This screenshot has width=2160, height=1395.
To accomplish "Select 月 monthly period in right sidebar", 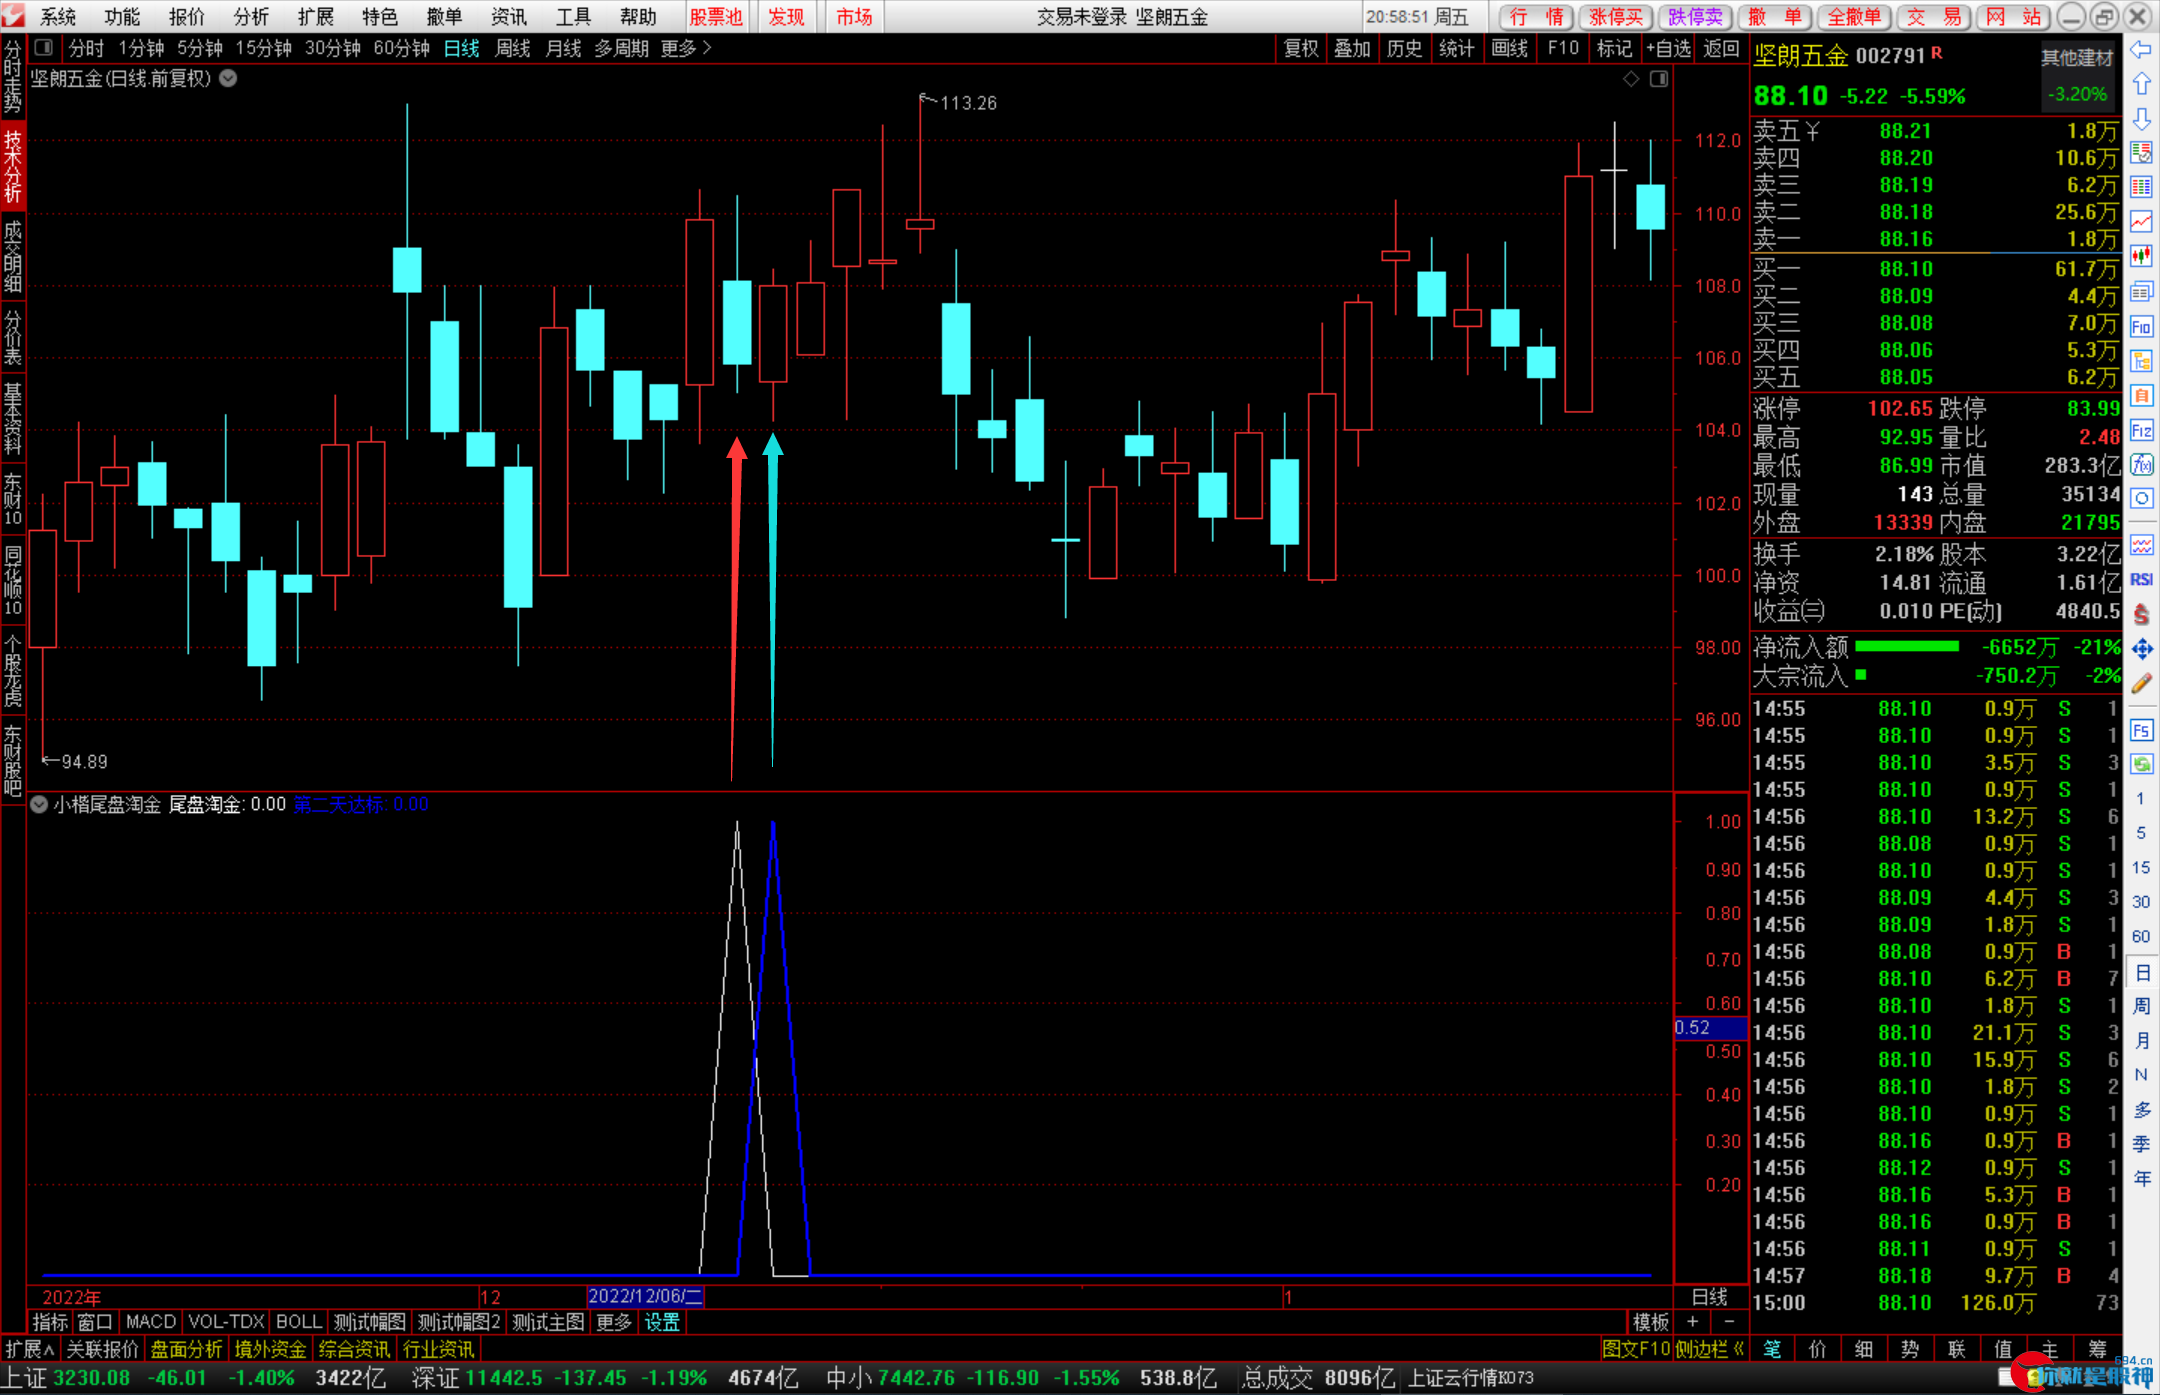I will point(2142,1041).
